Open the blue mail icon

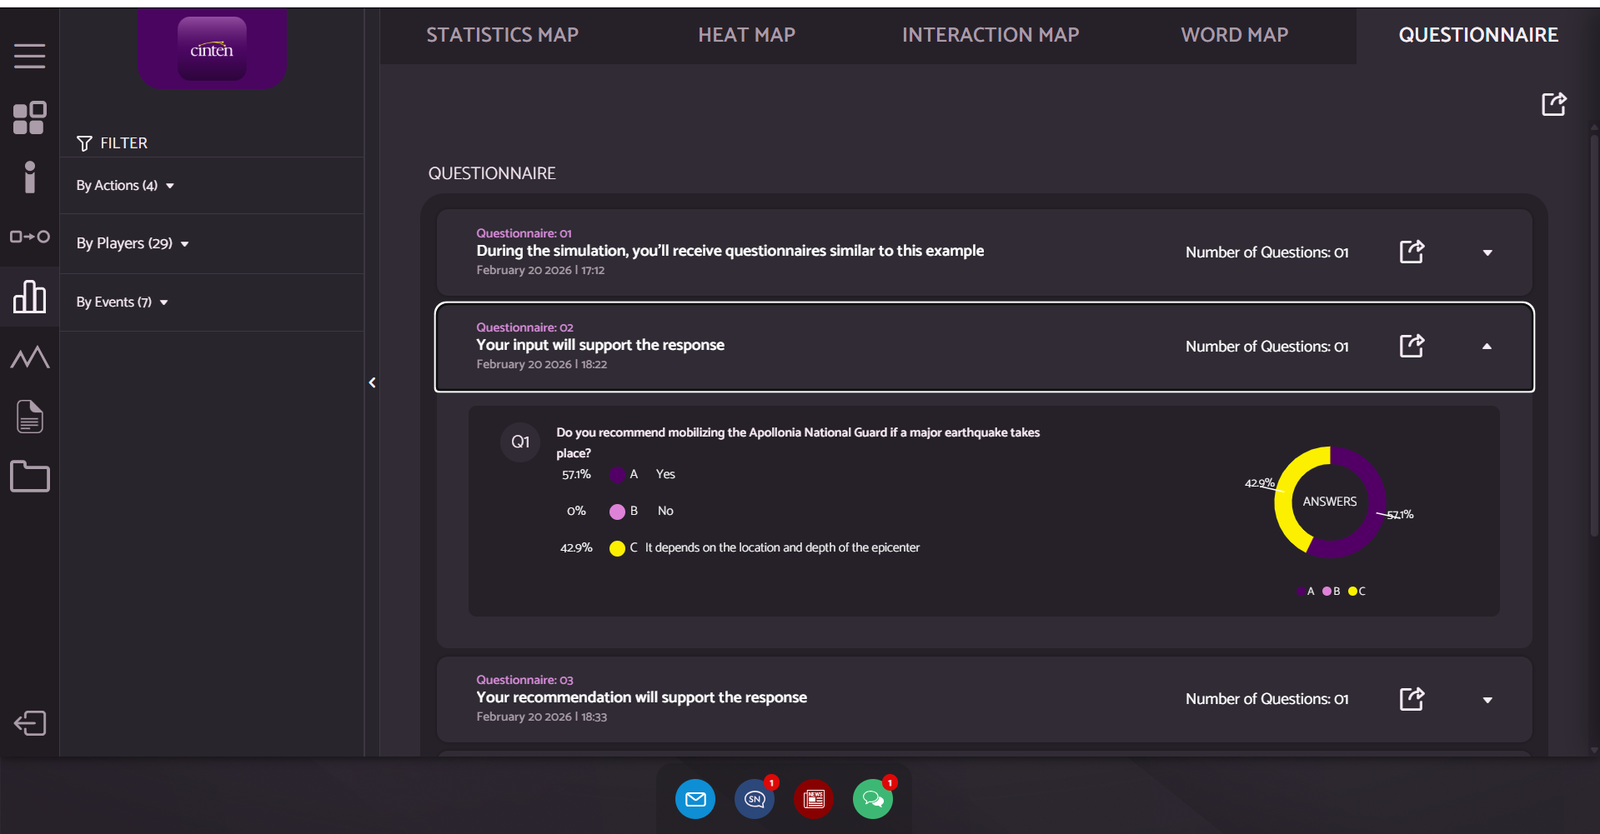point(695,799)
